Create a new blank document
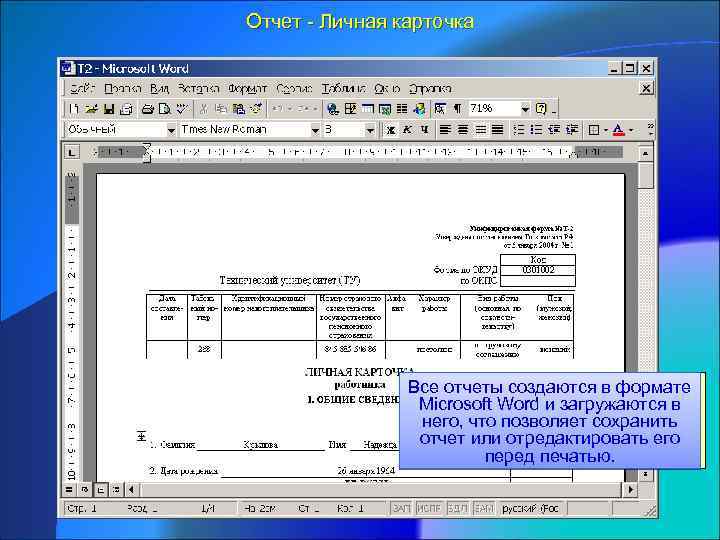 click(73, 109)
